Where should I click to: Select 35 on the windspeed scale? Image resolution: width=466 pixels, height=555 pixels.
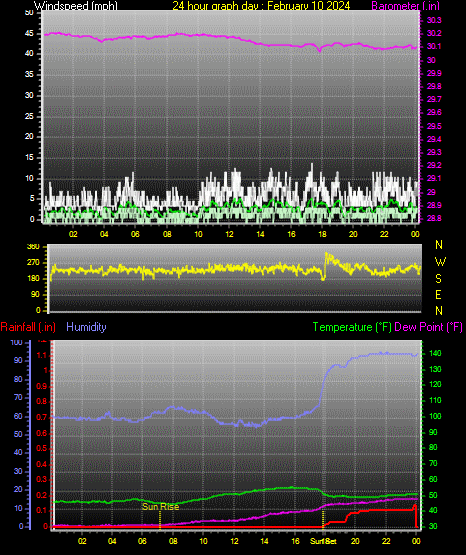(x=29, y=74)
